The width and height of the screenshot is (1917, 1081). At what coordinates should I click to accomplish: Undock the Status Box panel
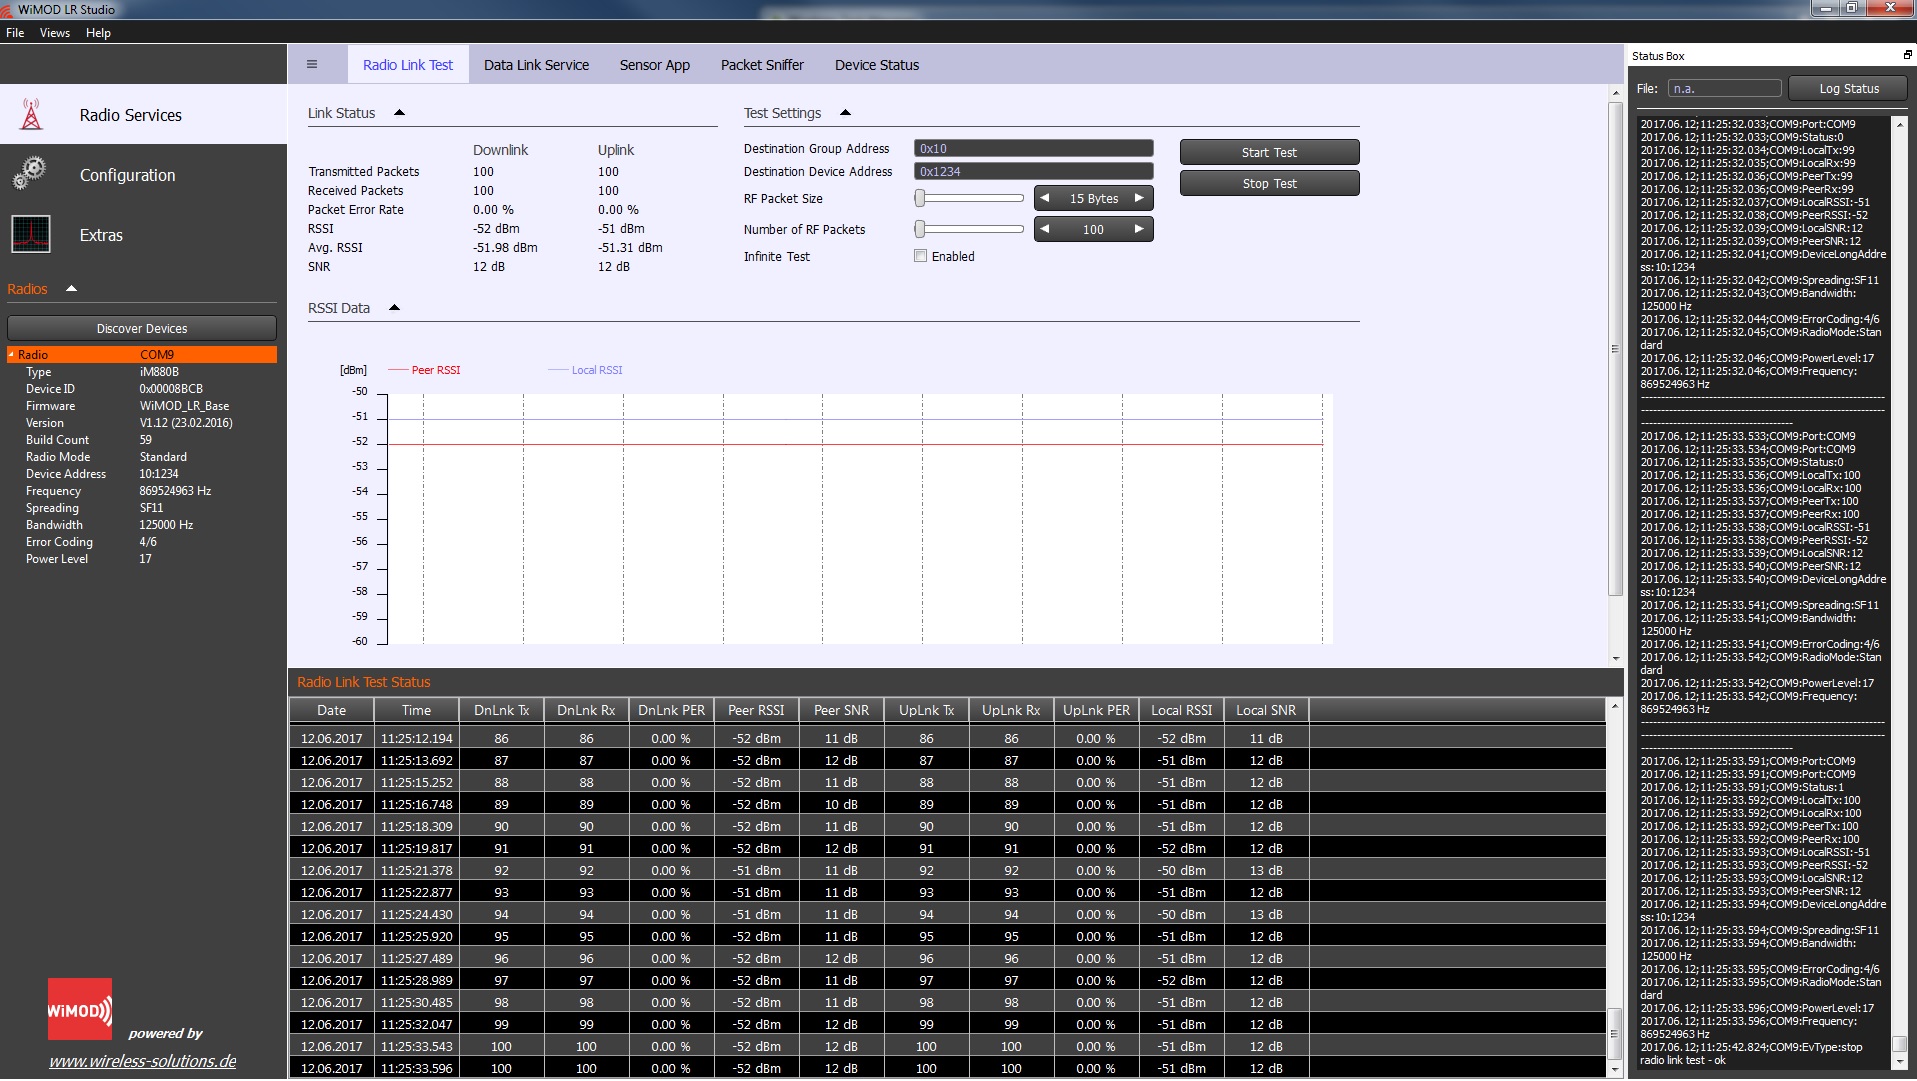click(1907, 55)
